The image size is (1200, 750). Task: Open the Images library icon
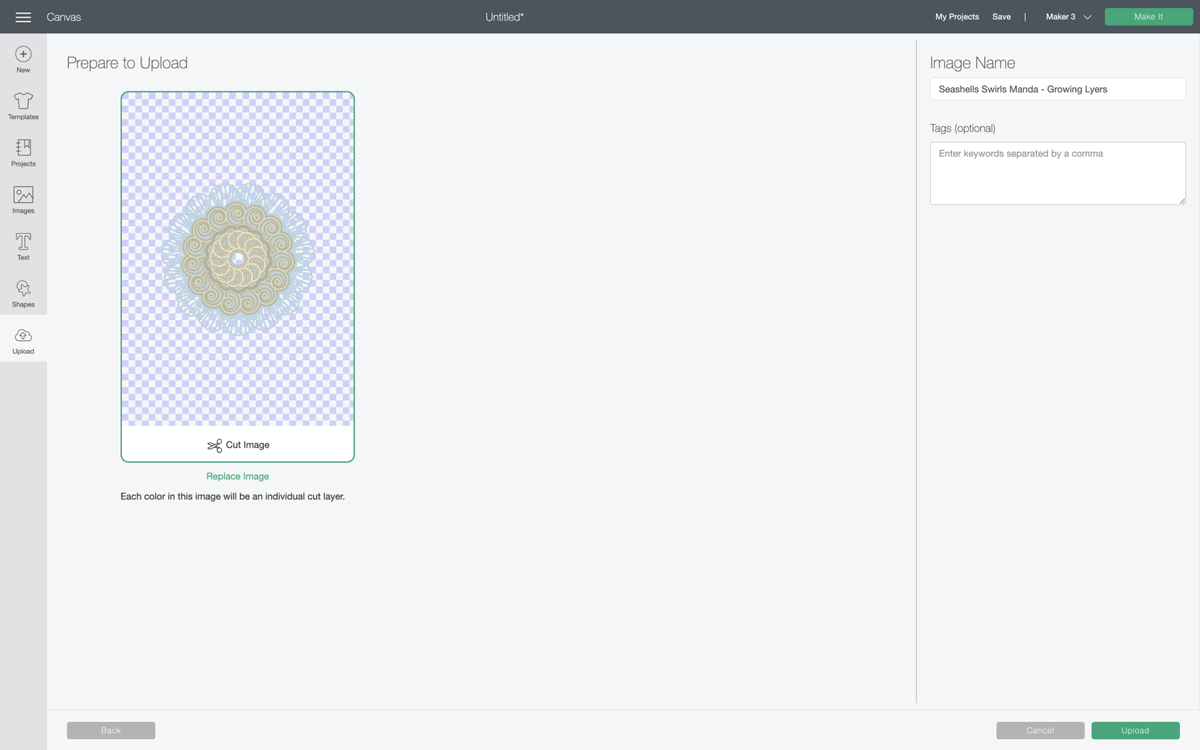23,195
